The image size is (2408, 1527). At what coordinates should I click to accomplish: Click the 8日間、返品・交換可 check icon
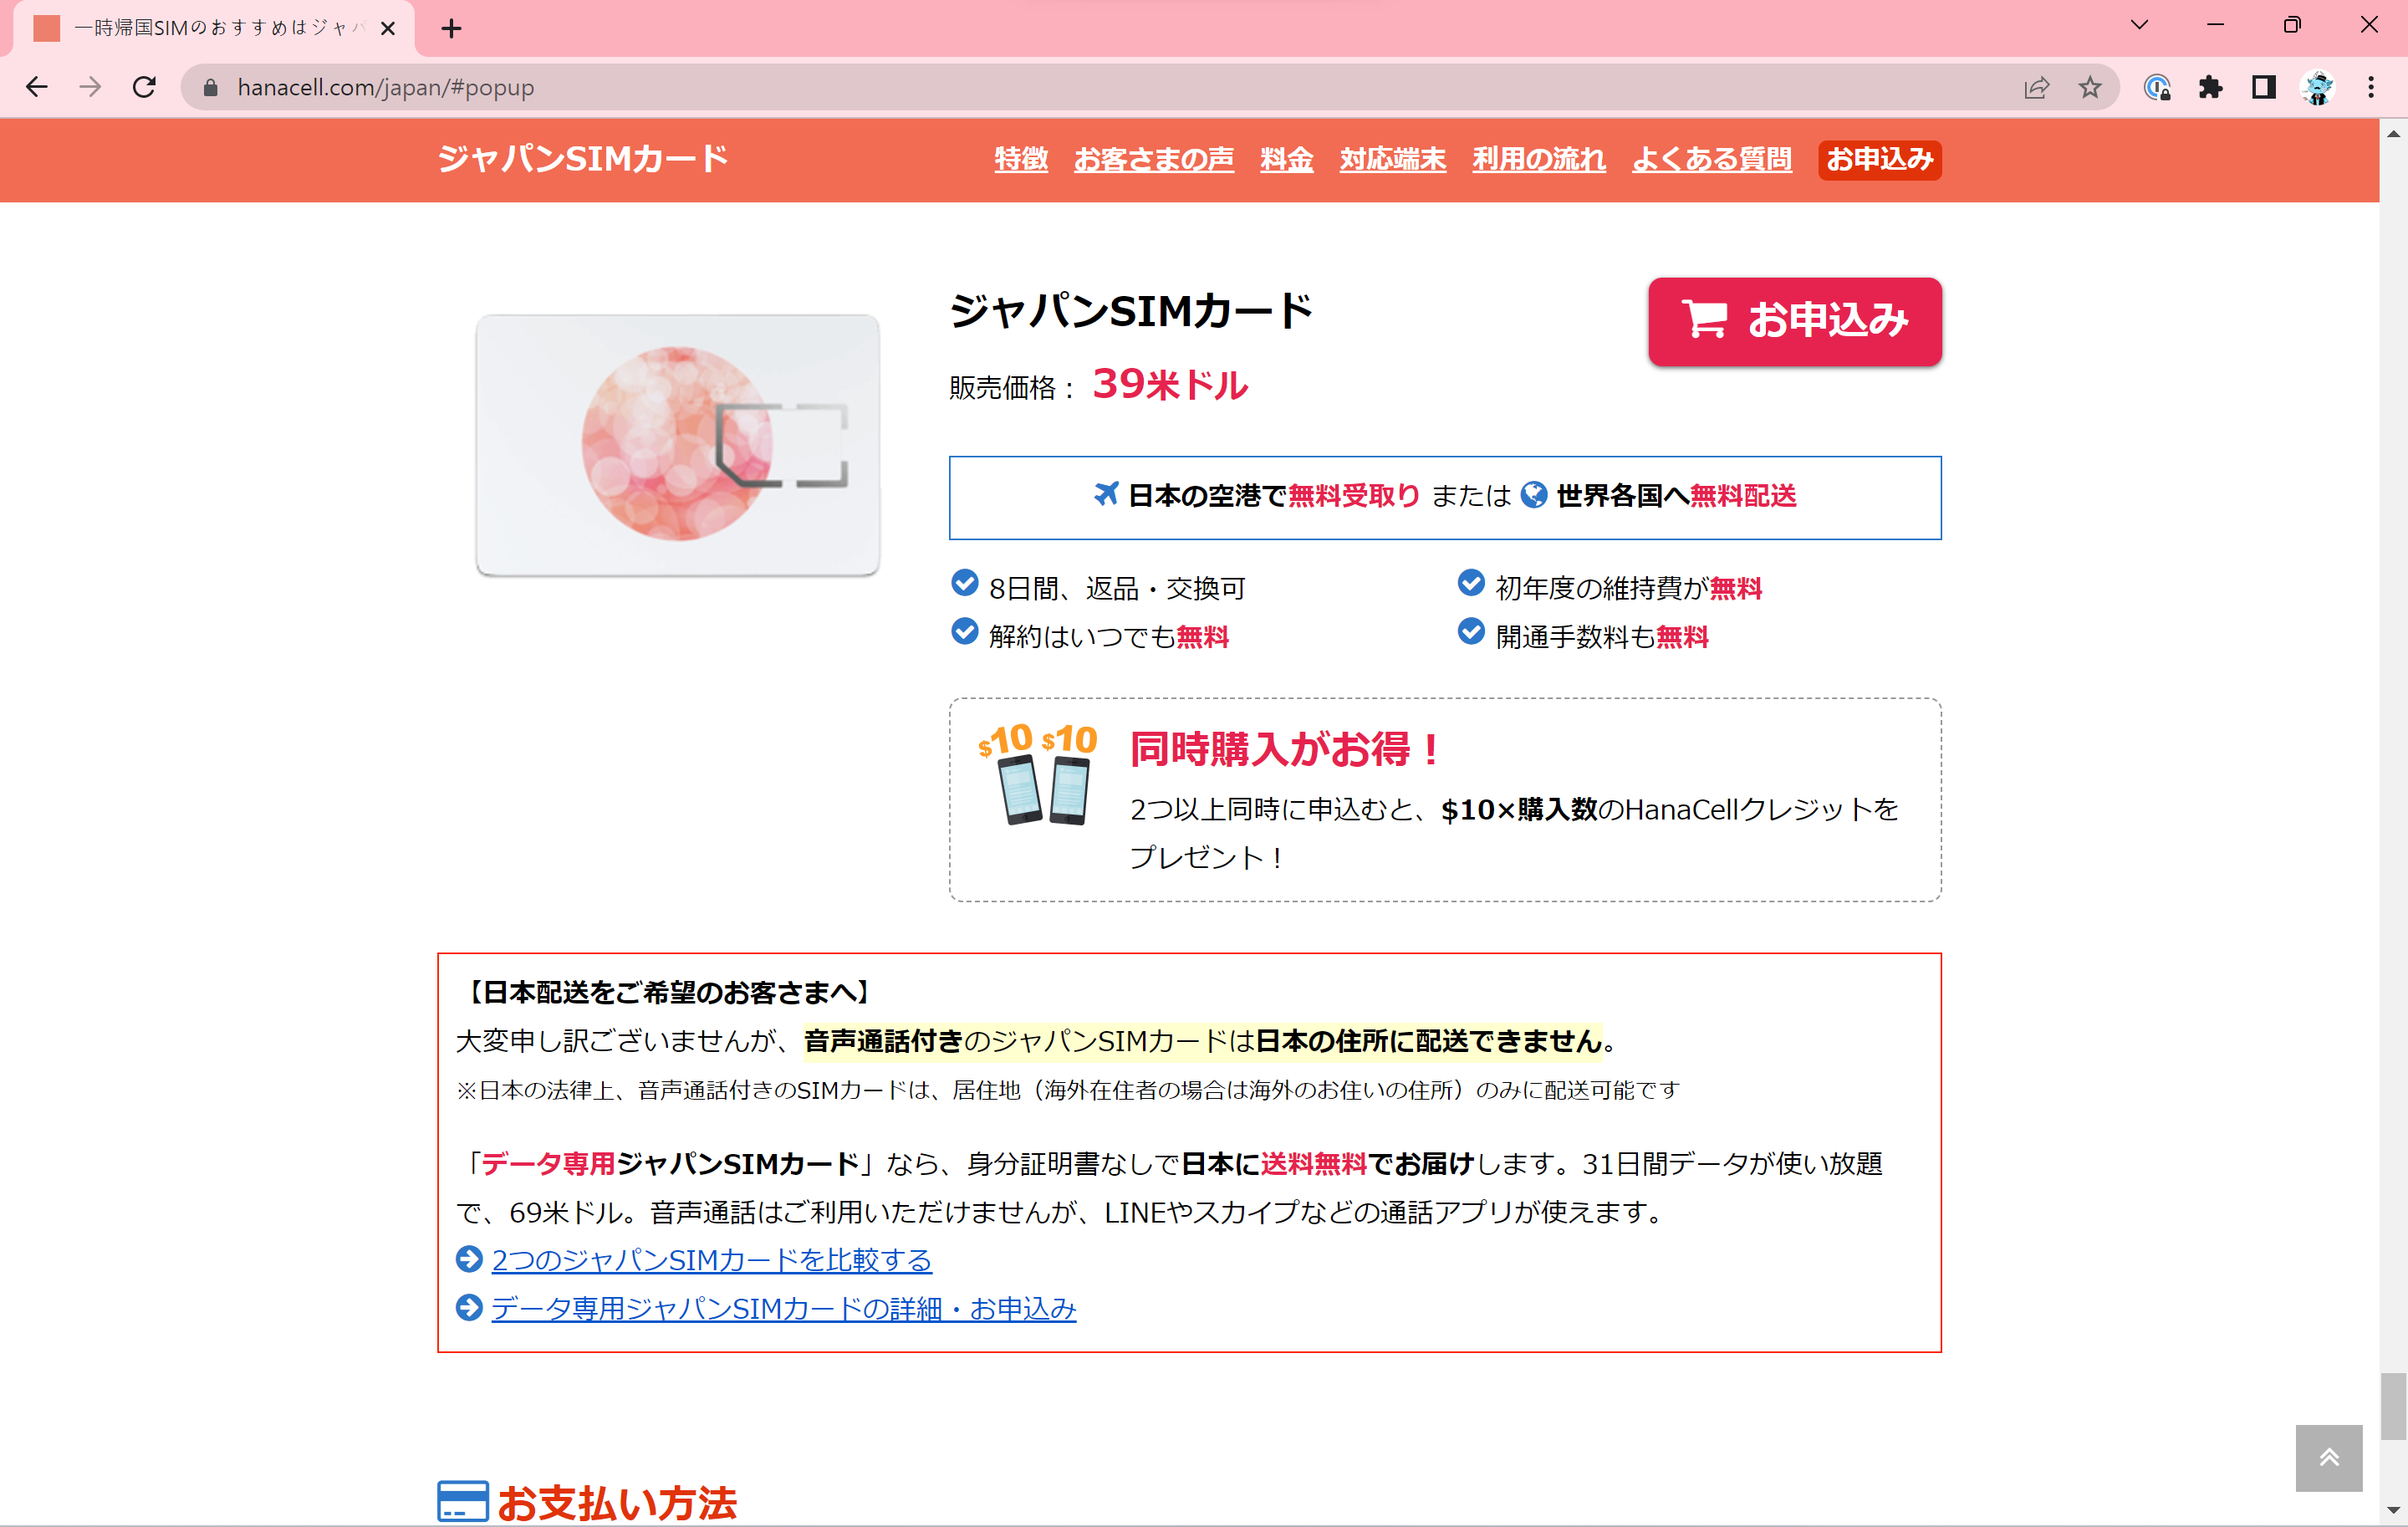tap(964, 583)
